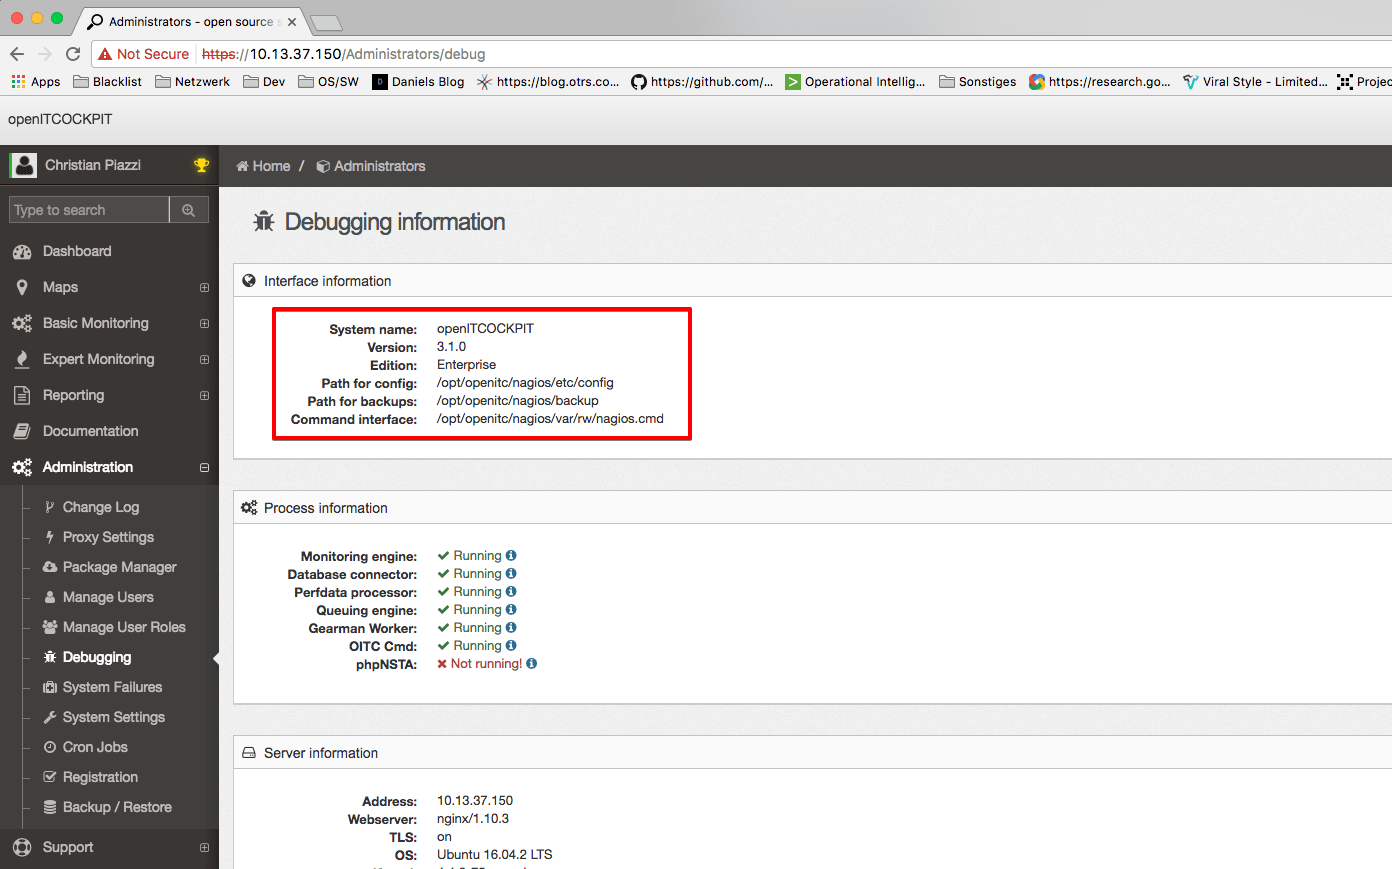Open Backup / Restore
The image size is (1392, 869).
coord(117,807)
